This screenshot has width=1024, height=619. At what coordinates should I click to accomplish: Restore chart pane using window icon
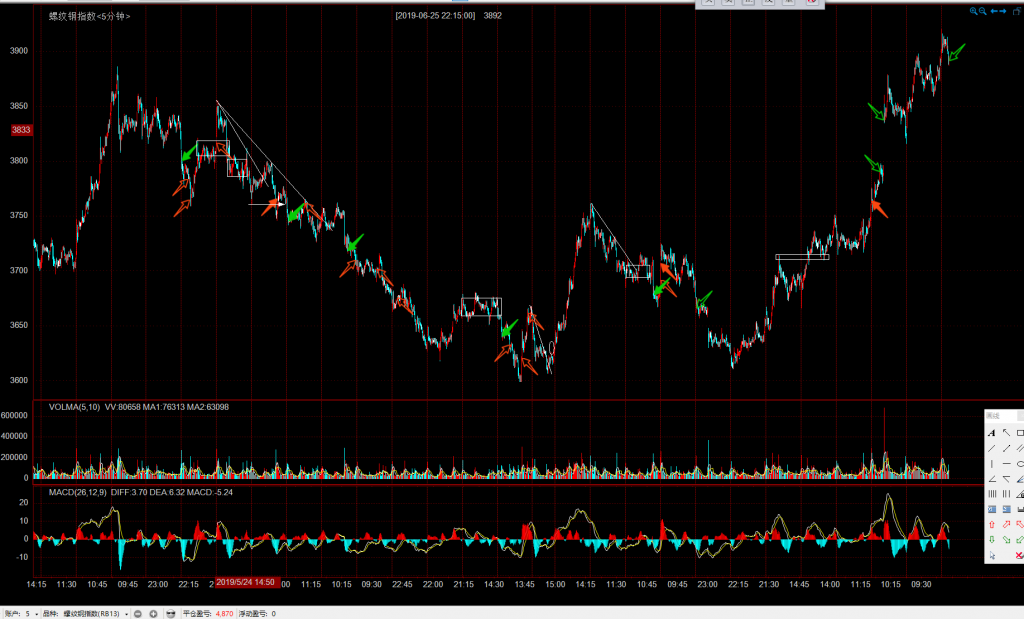tap(1019, 11)
